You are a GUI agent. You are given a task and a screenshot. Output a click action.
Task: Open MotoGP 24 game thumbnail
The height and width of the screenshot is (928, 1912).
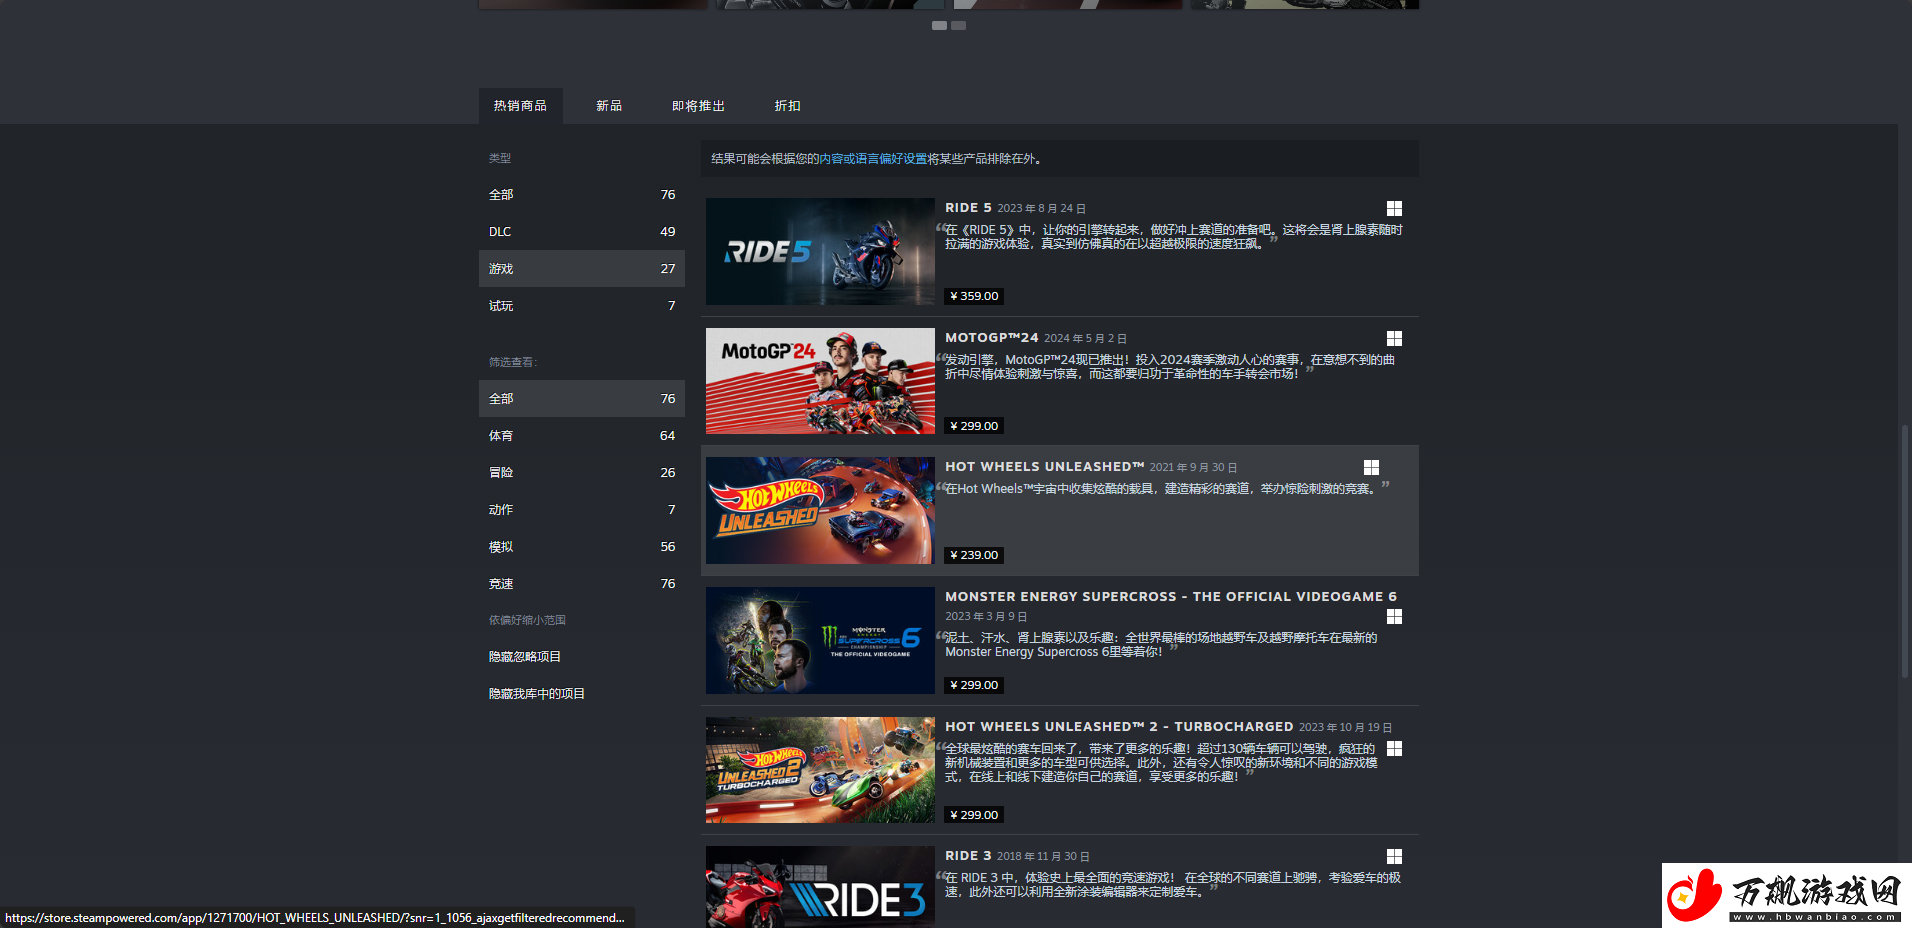point(820,381)
